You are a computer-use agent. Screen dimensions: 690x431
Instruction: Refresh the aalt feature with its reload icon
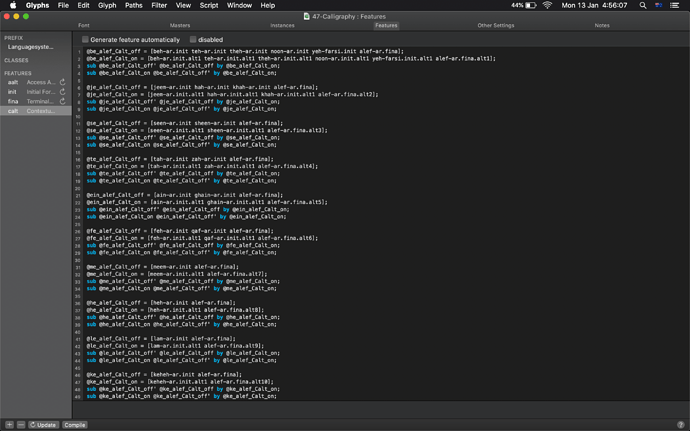coord(62,82)
